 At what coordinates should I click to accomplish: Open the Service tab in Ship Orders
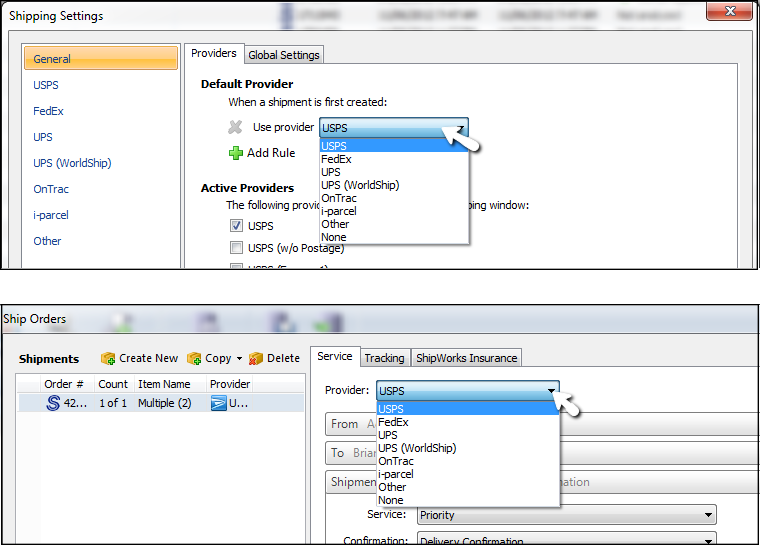tap(334, 356)
